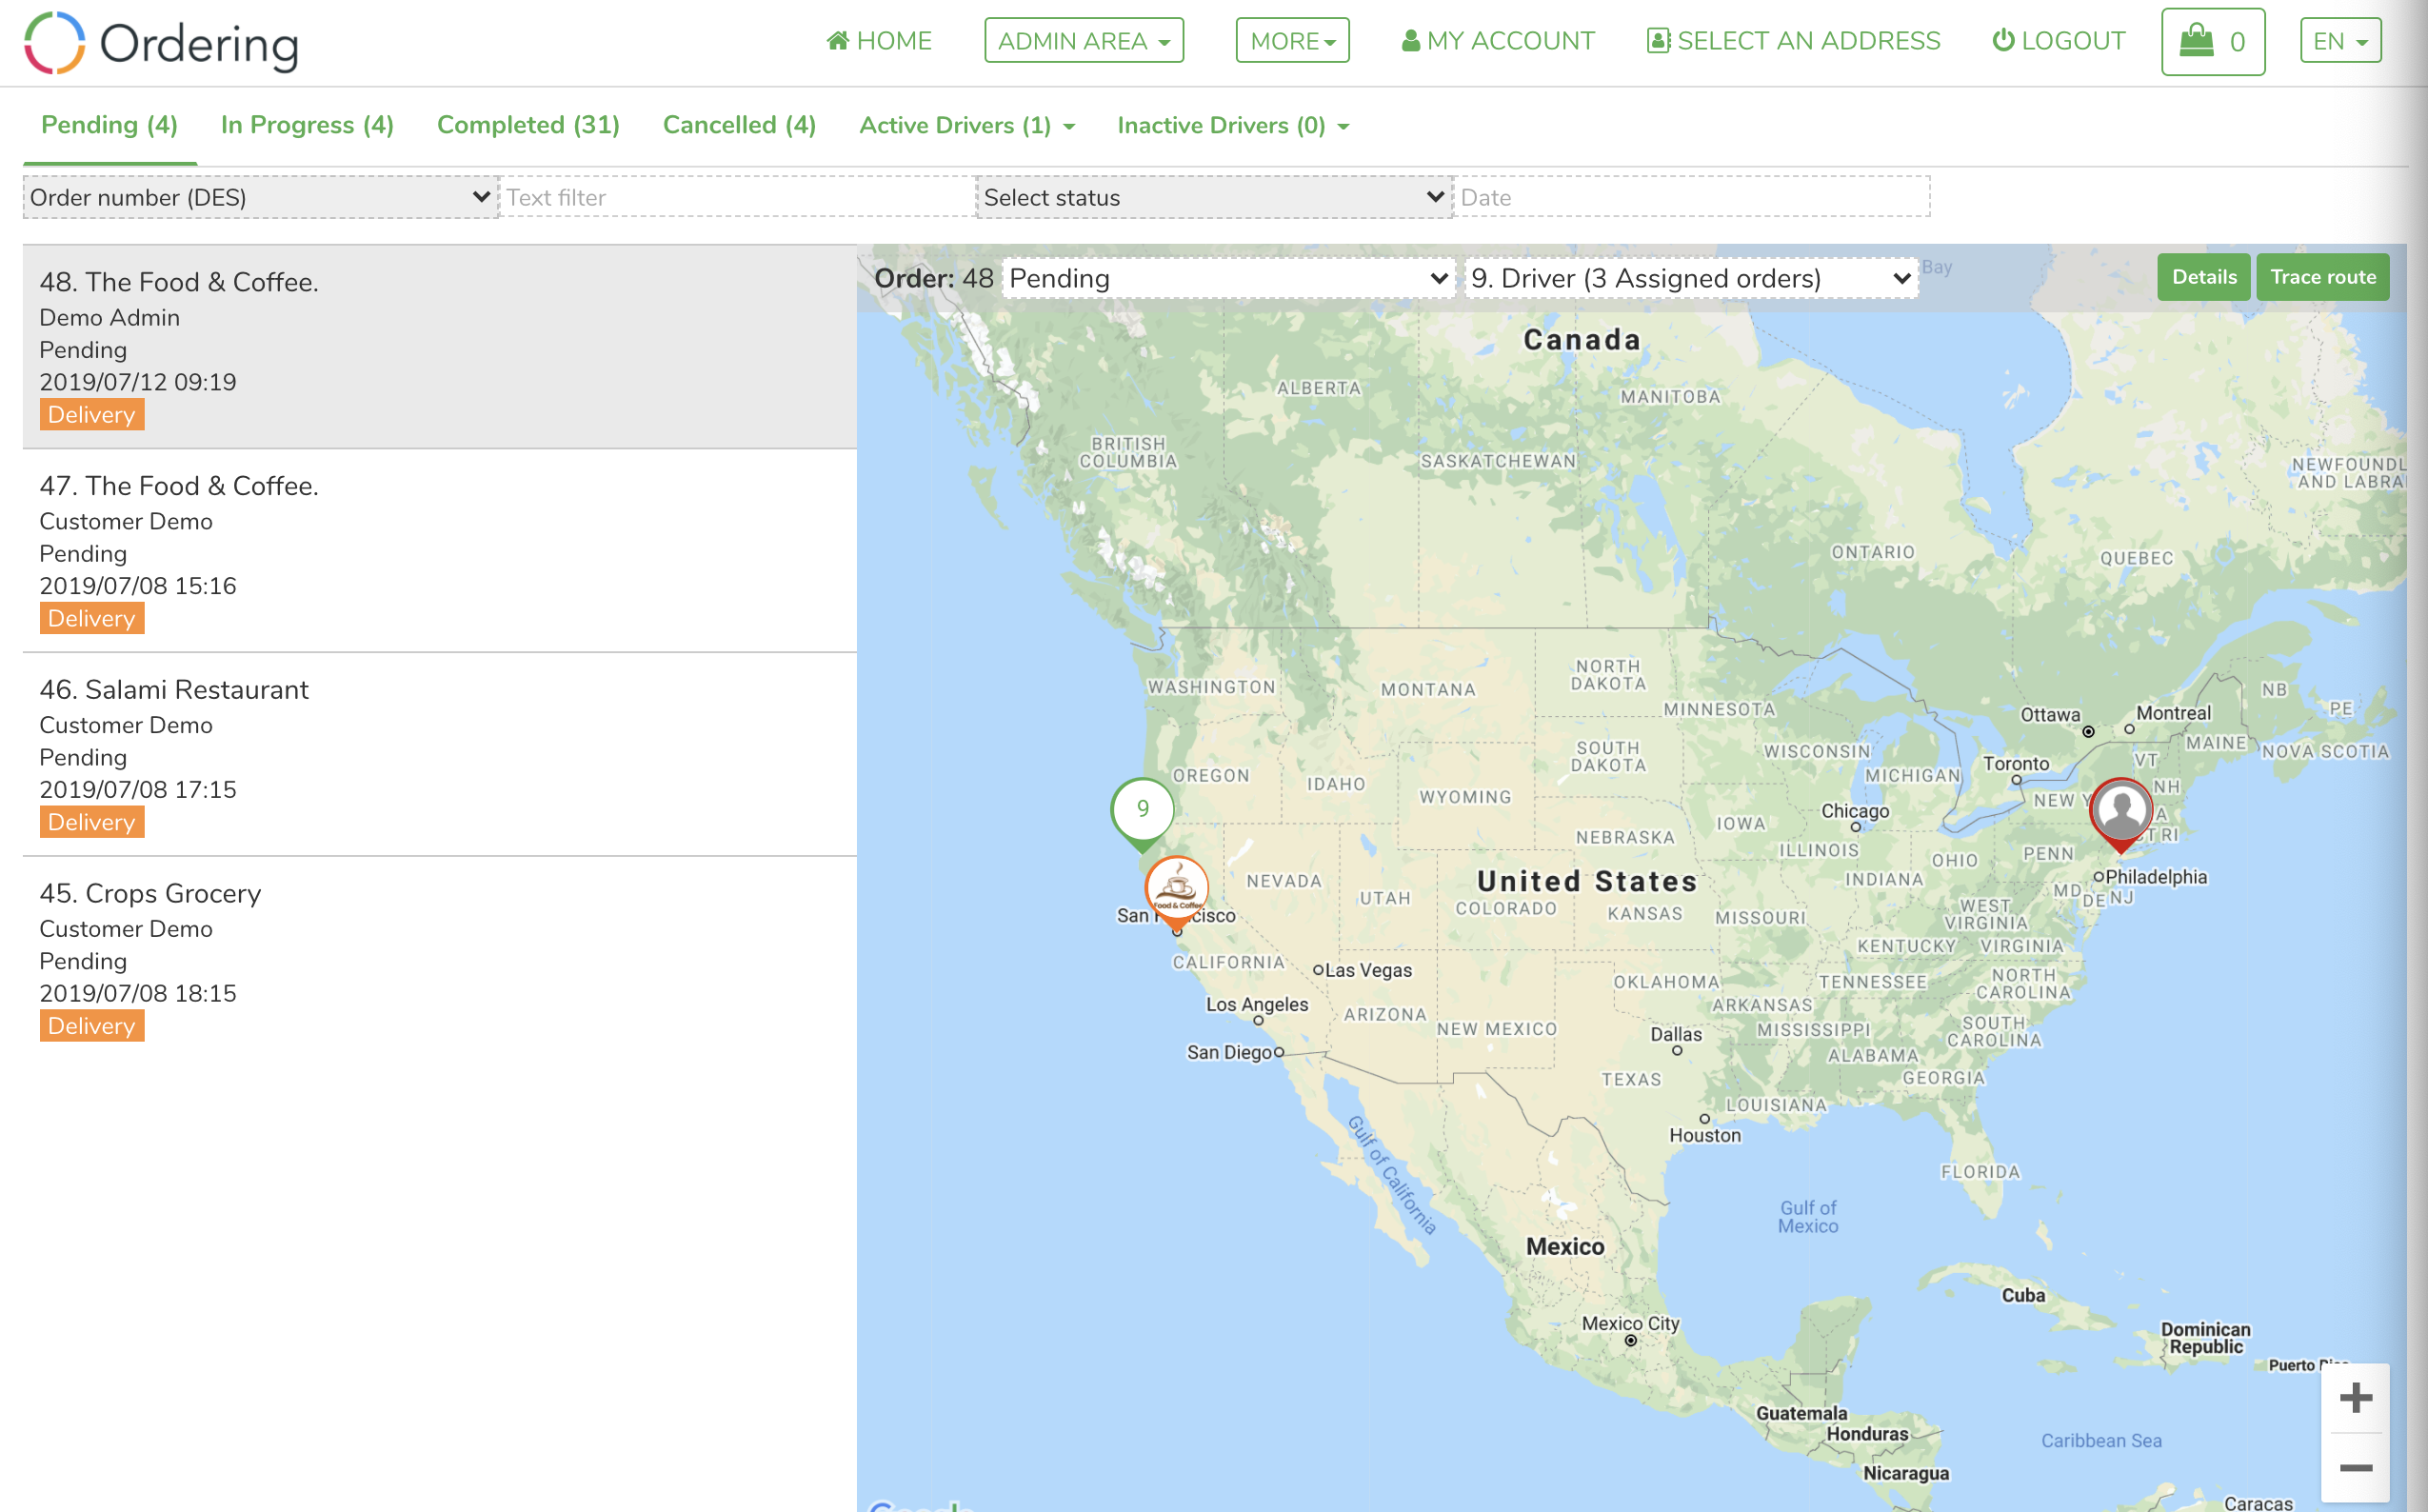Click Demo Admin under order 48
The width and height of the screenshot is (2428, 1512).
pos(110,317)
